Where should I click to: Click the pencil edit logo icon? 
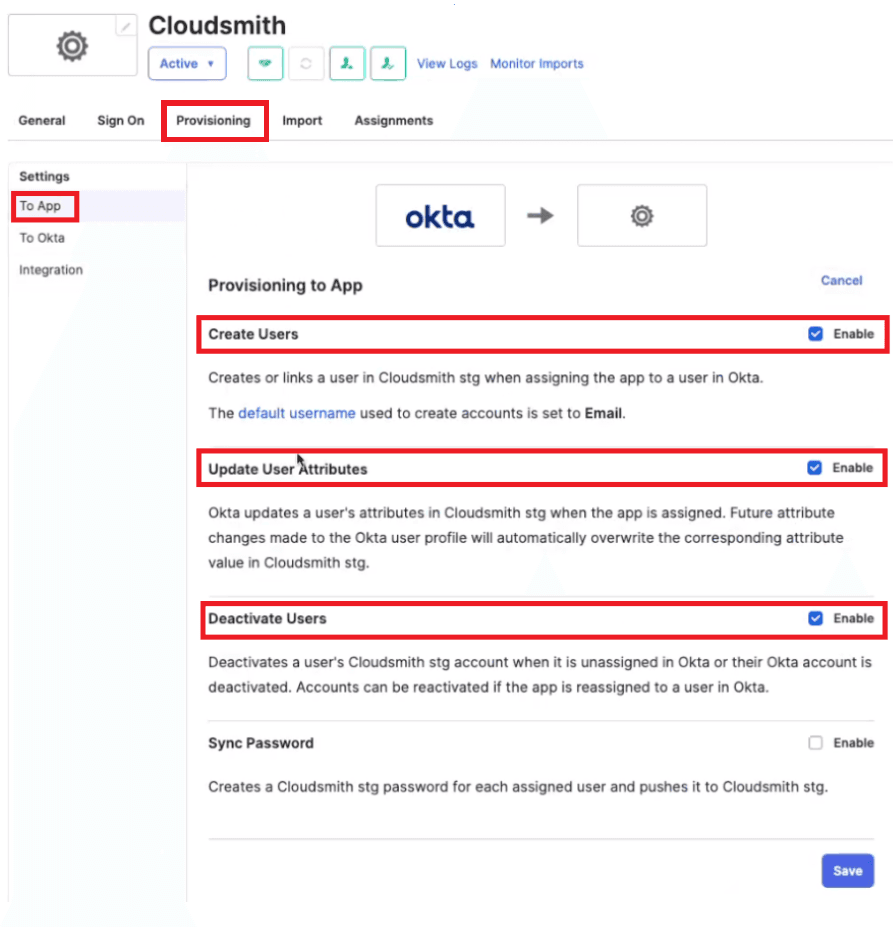(125, 27)
